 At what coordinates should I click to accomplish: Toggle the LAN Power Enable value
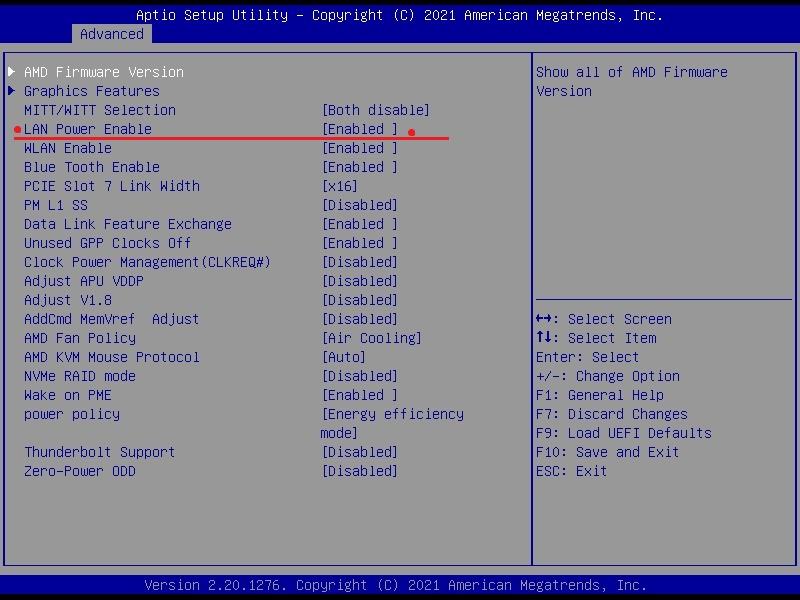(360, 129)
